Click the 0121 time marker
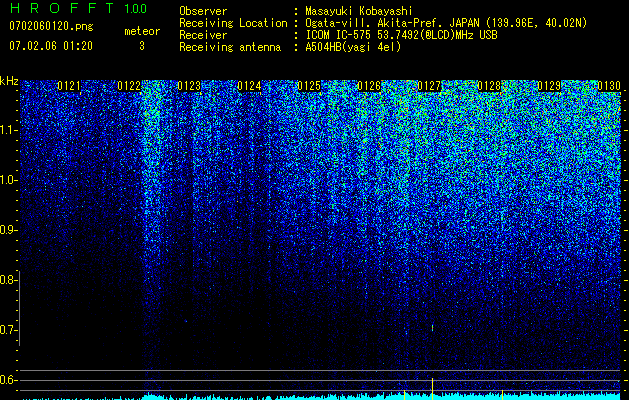The image size is (629, 400). click(69, 86)
